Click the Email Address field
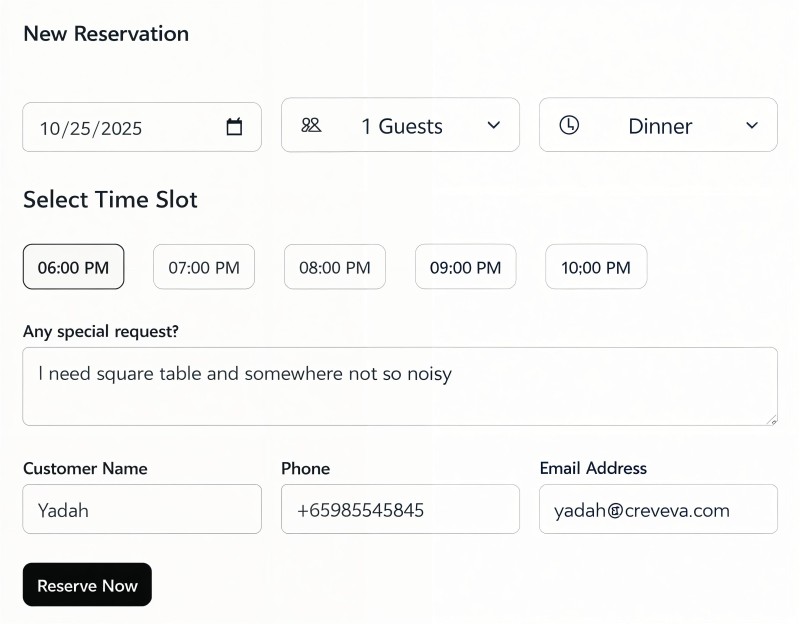The width and height of the screenshot is (800, 624). tap(658, 509)
